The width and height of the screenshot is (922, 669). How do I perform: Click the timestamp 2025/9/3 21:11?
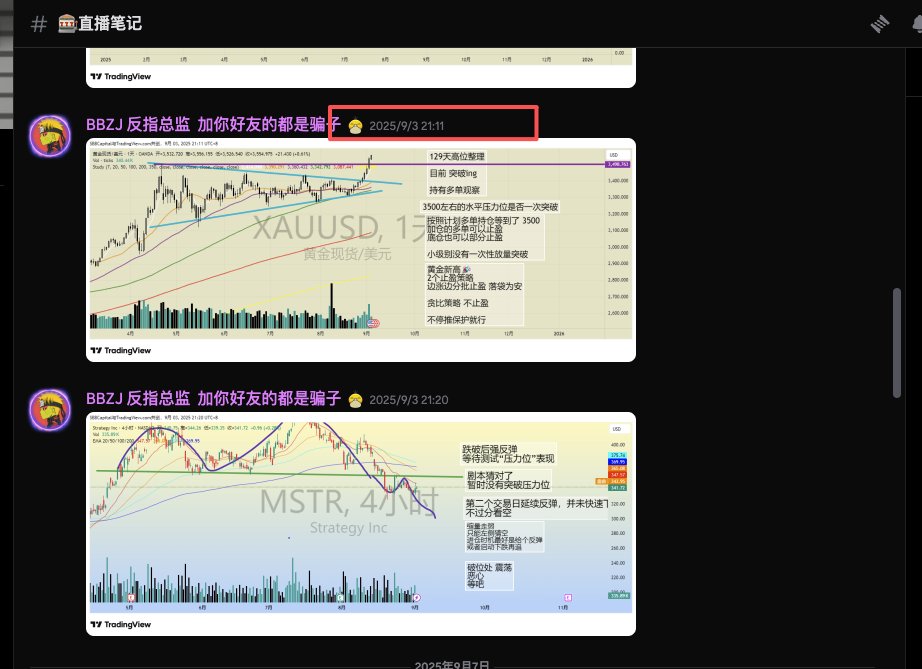point(406,126)
